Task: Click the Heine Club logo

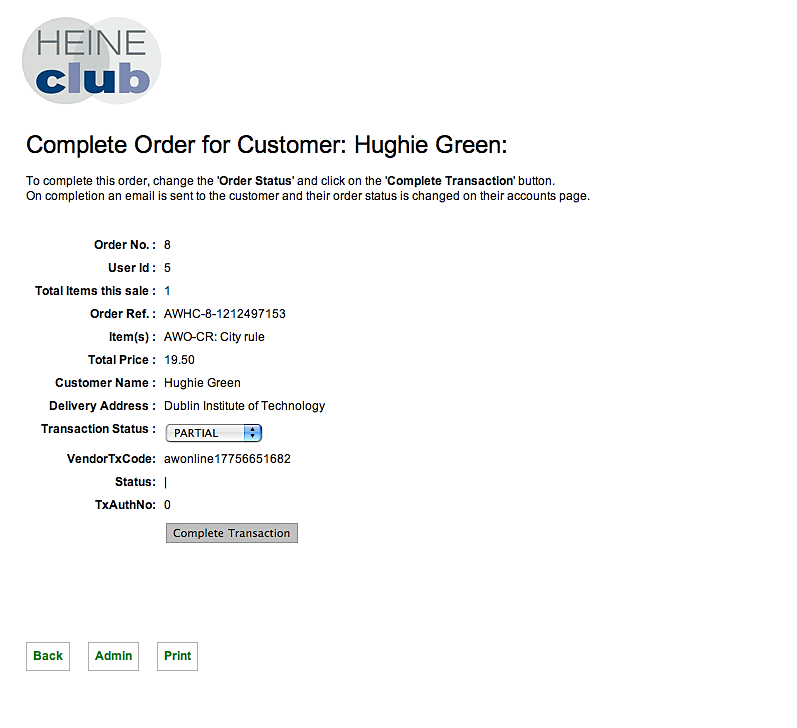Action: point(91,61)
